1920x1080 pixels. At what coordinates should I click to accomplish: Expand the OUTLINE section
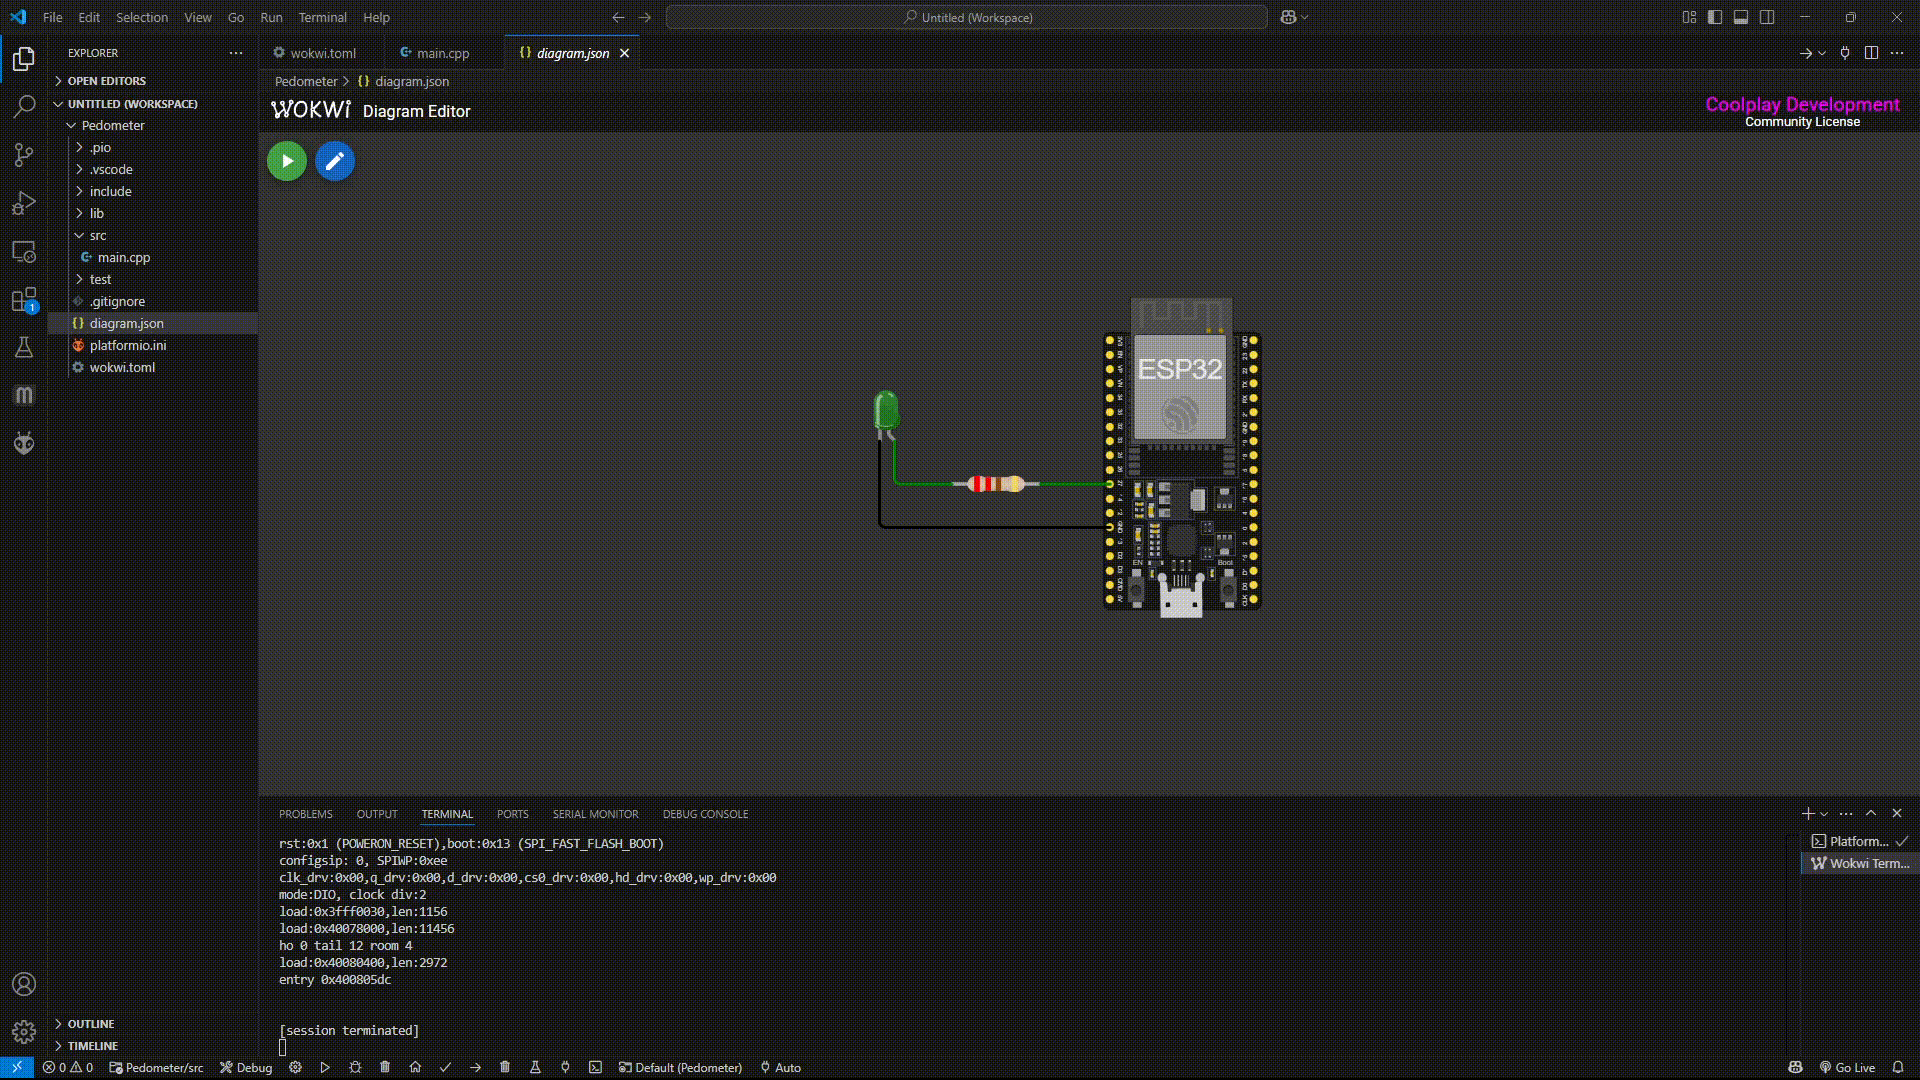coord(91,1024)
